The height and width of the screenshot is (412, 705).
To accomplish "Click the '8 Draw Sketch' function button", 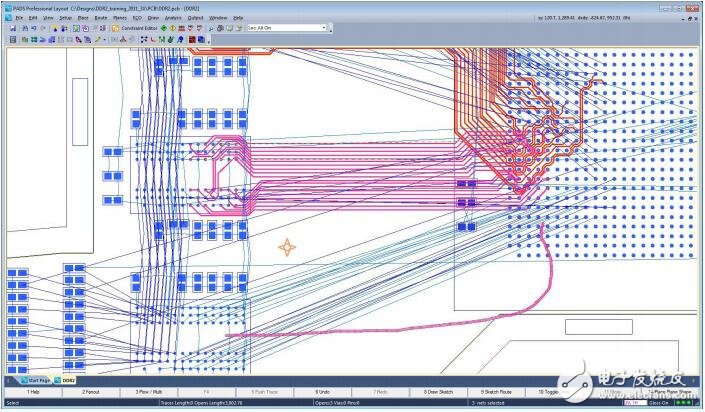I will (435, 391).
